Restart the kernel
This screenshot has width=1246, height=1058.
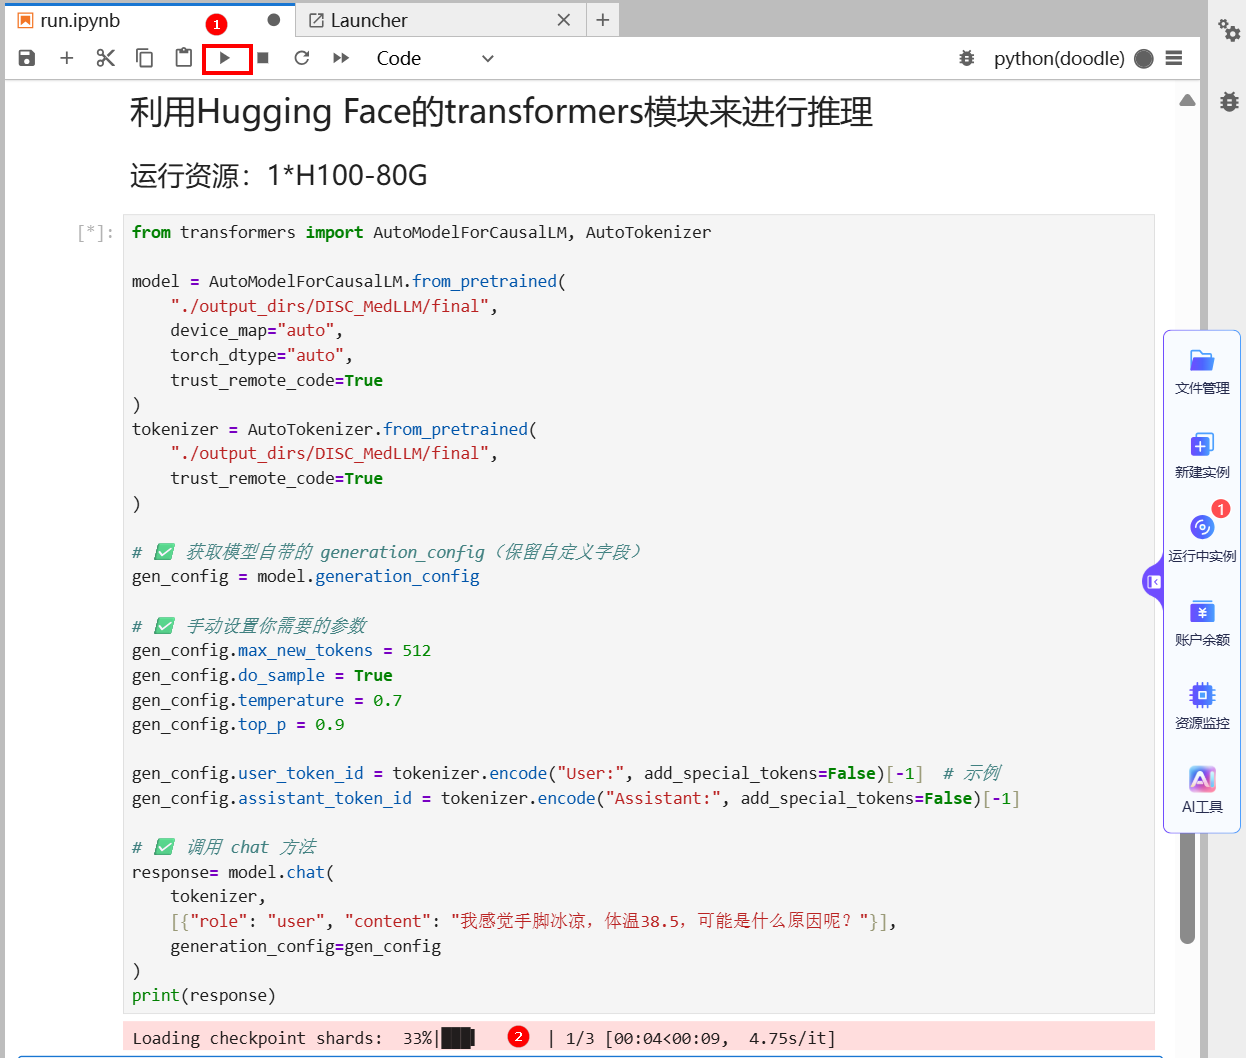[x=301, y=58]
